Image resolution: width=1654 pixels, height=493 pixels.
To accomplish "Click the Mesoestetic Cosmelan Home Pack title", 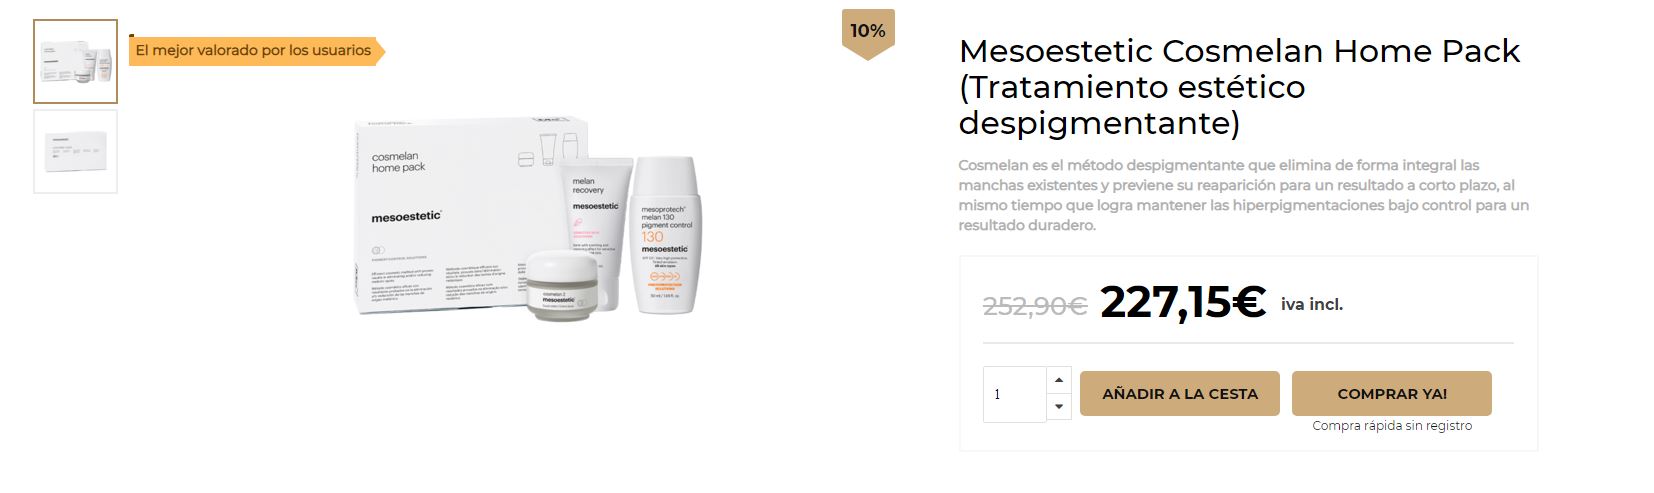I will point(1239,87).
